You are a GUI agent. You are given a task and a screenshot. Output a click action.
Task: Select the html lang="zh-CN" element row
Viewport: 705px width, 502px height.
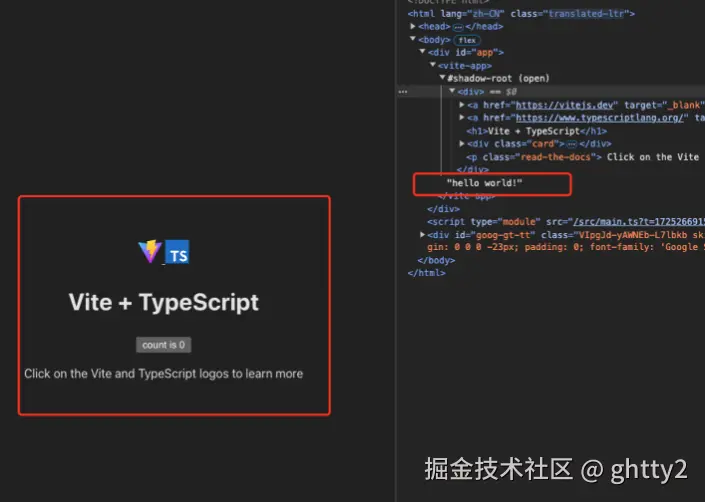(x=521, y=13)
